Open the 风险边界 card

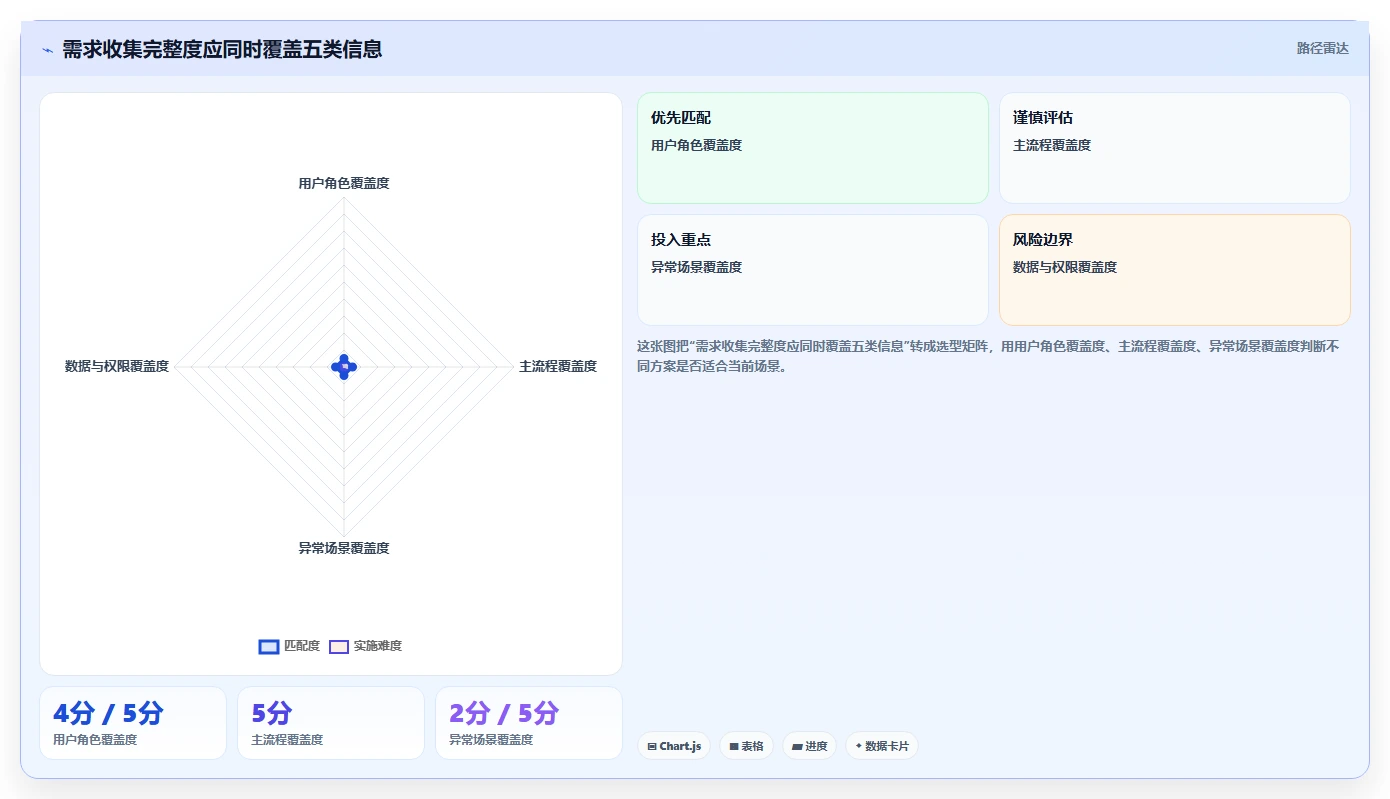1175,270
